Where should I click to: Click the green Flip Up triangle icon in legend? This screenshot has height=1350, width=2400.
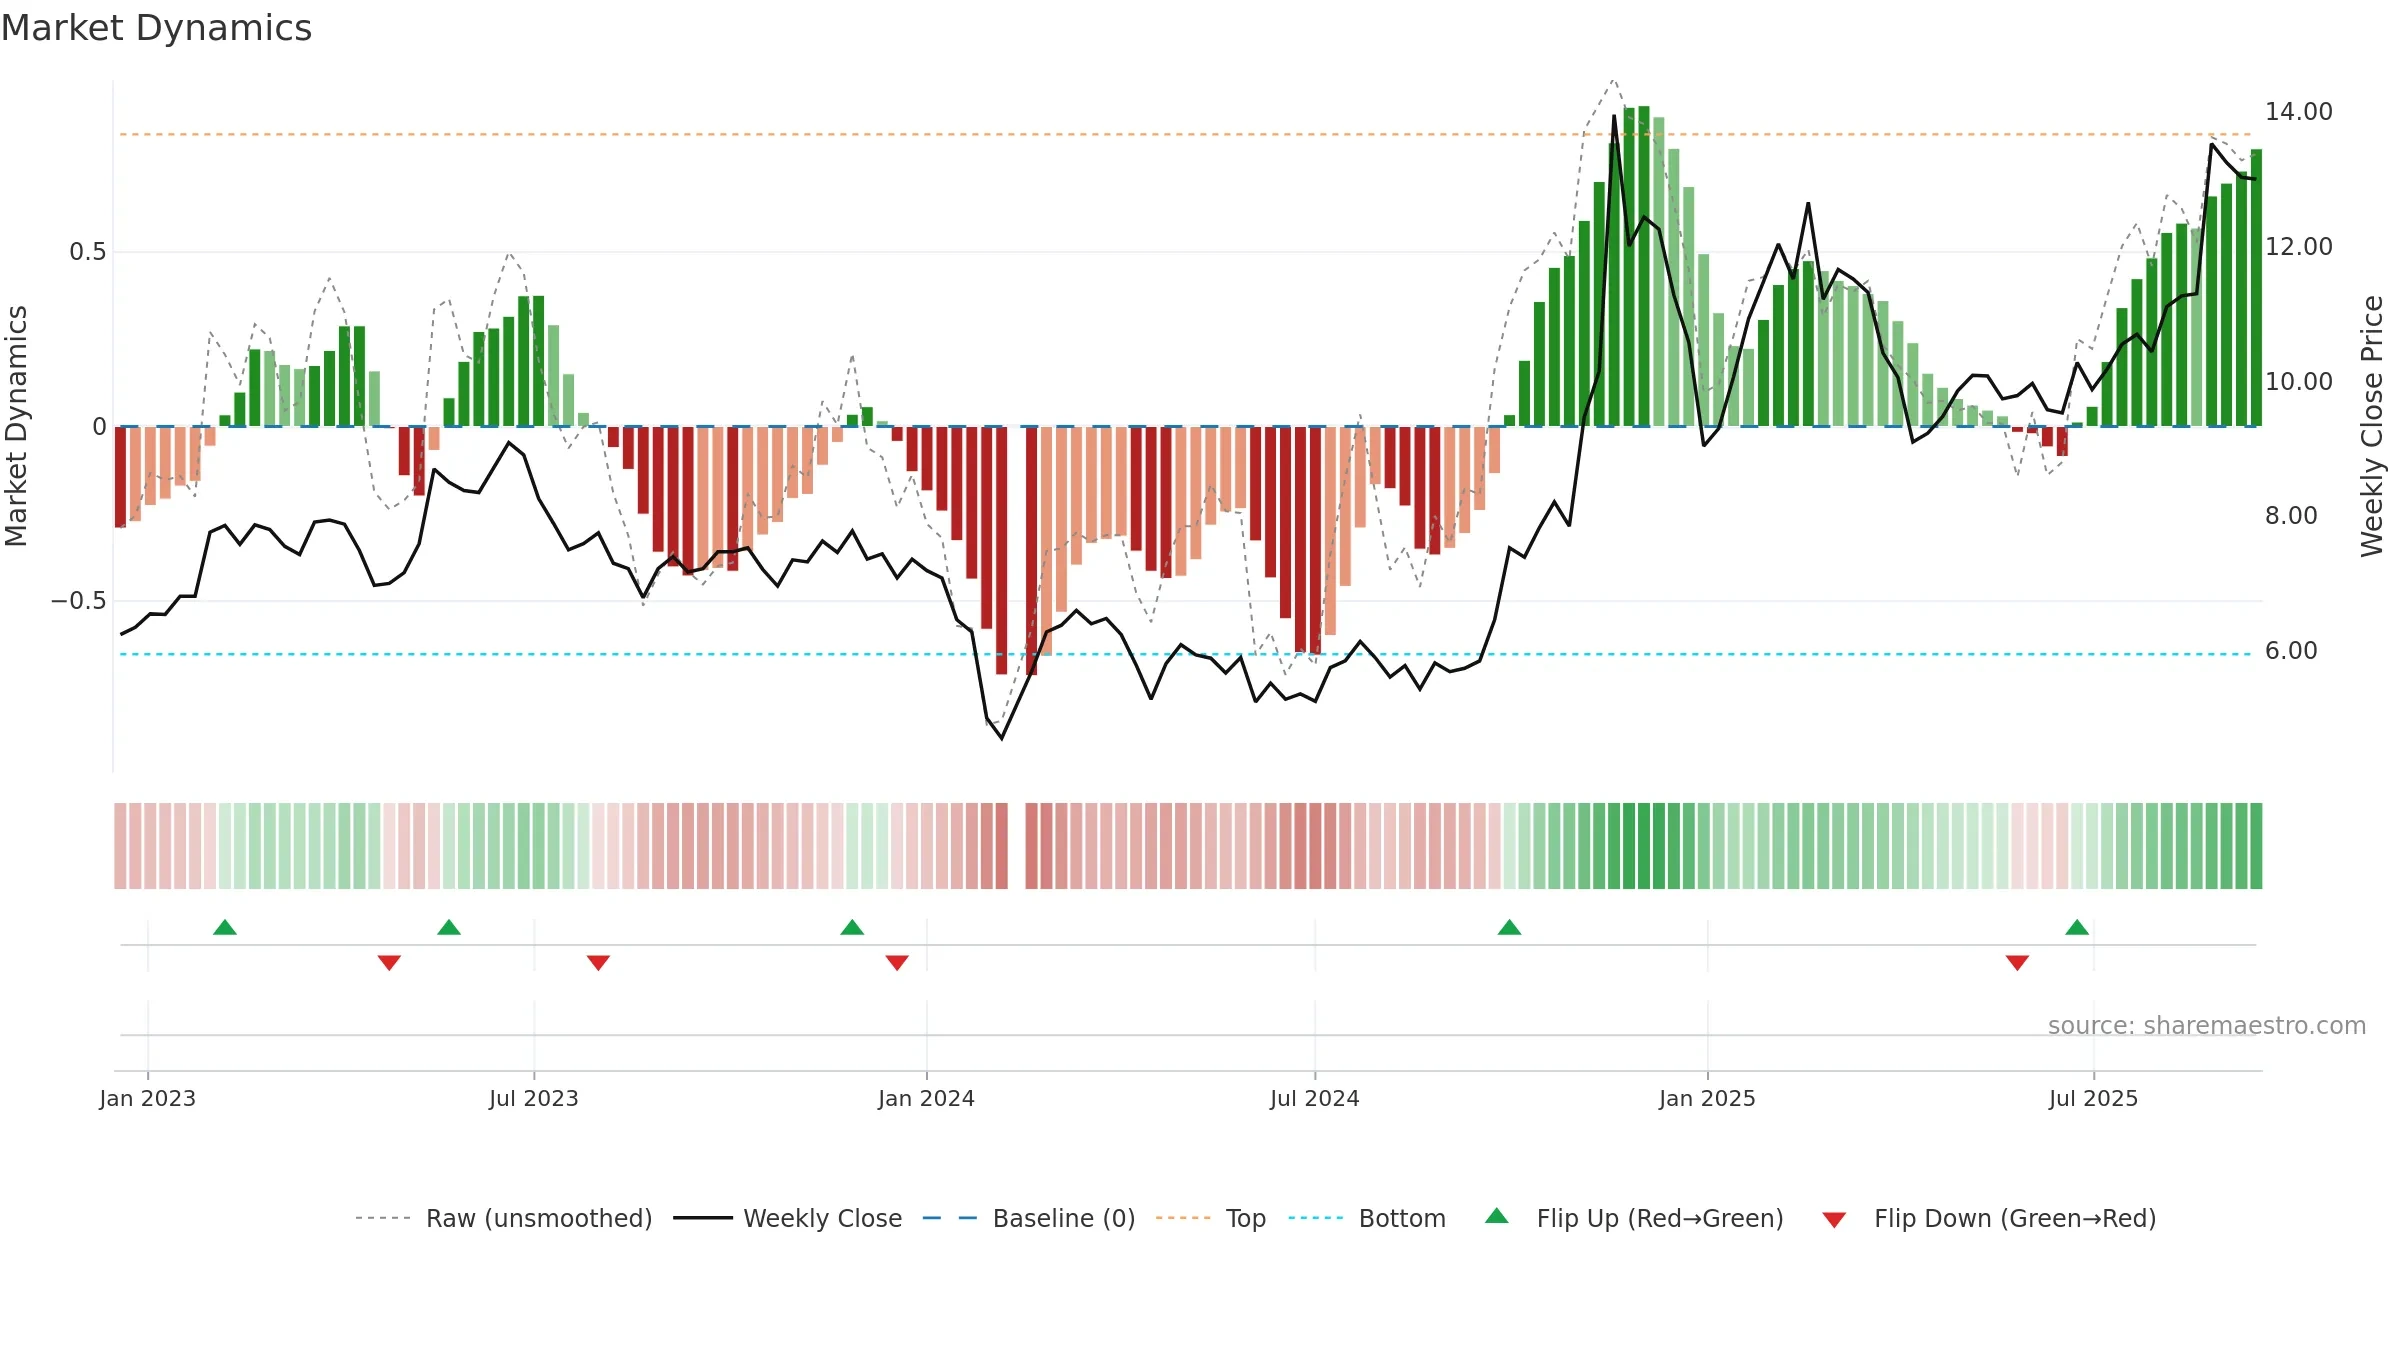click(x=1497, y=1216)
